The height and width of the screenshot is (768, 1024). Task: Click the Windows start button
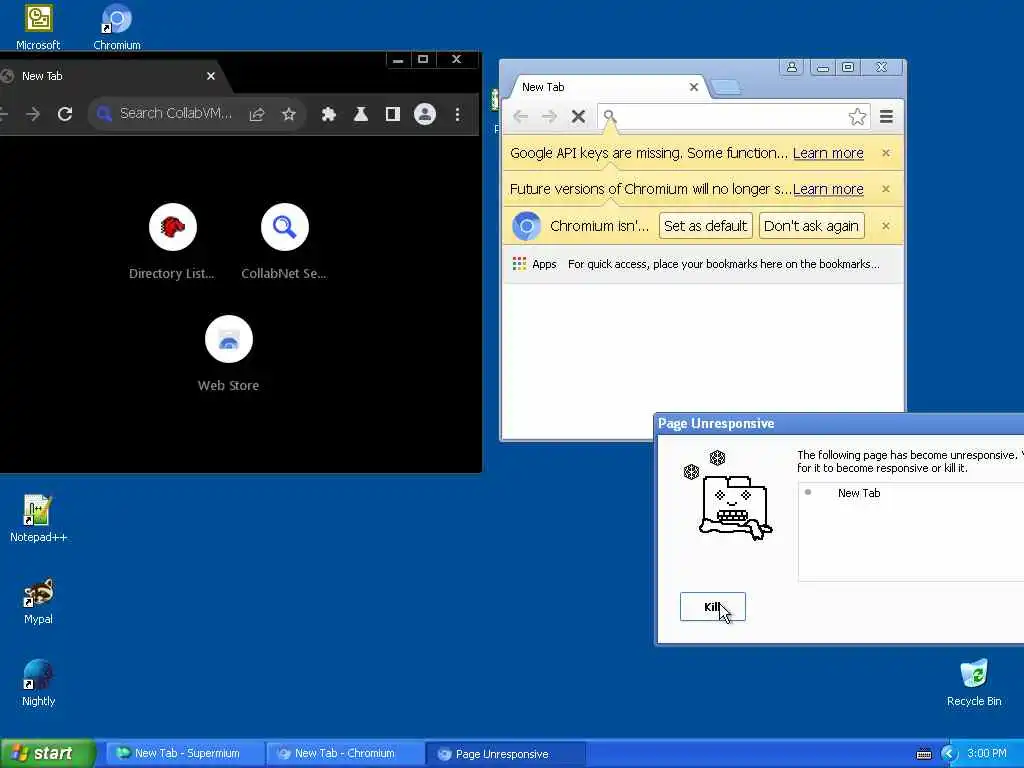[48, 754]
